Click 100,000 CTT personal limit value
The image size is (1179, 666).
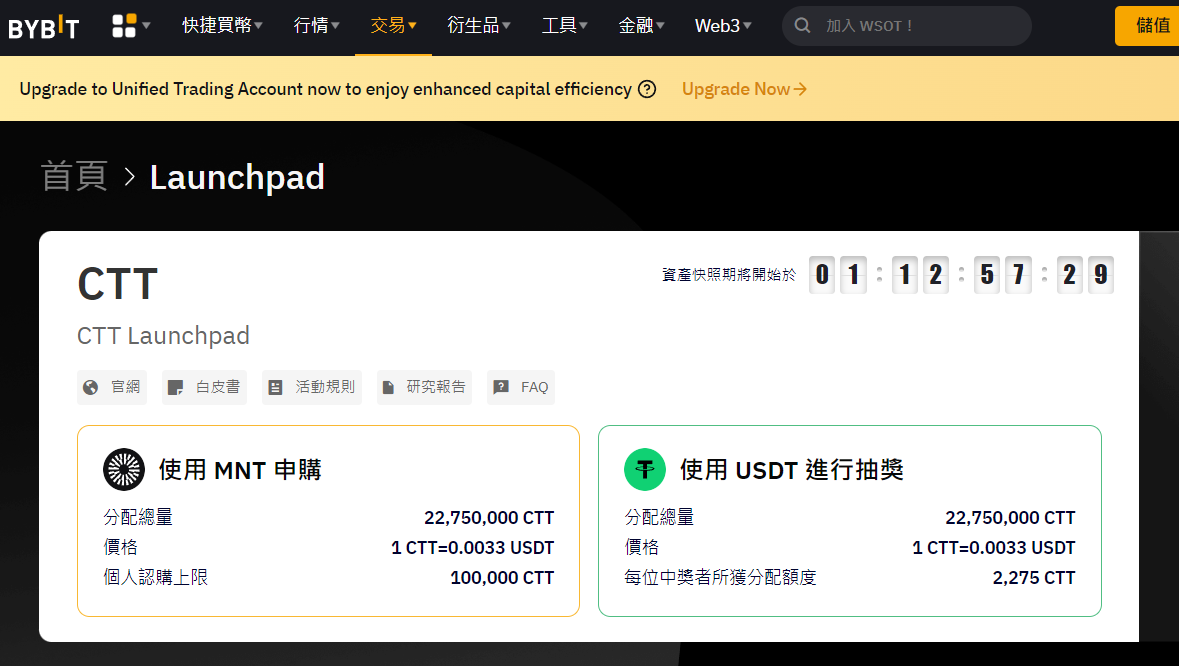502,577
